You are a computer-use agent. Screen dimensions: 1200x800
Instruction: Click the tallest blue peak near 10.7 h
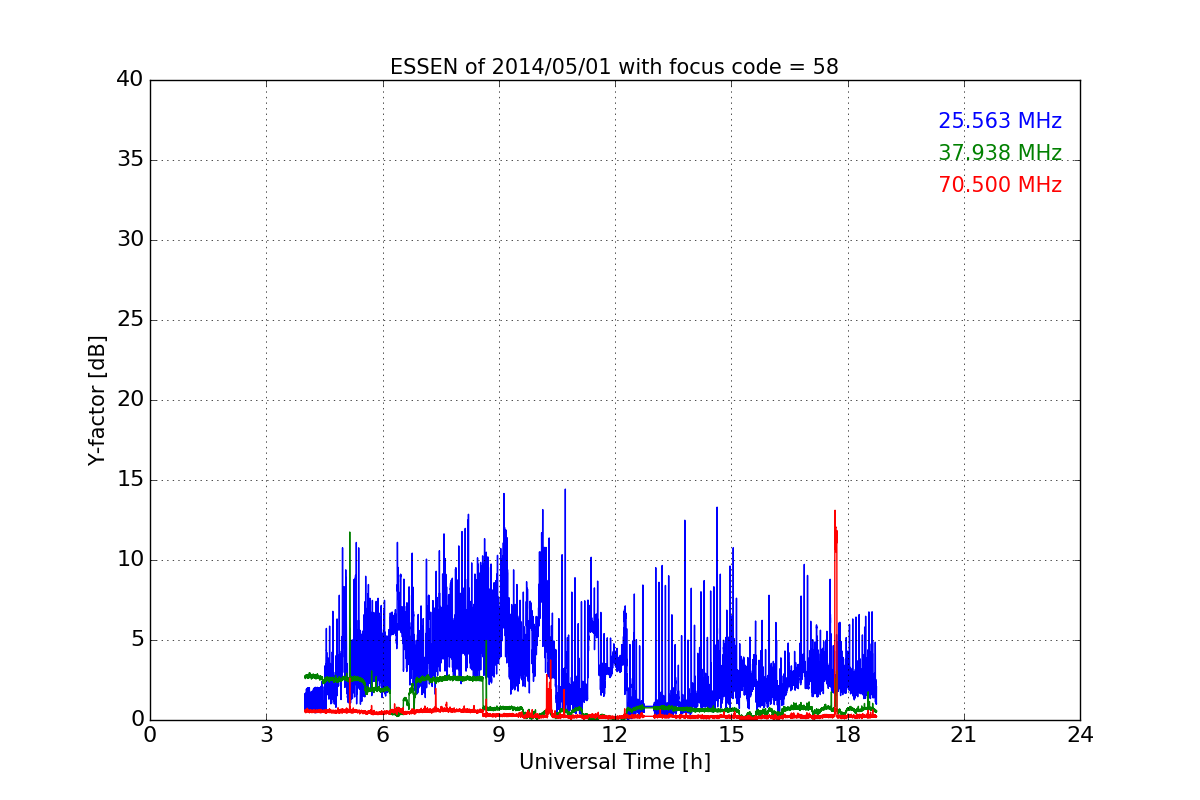[565, 490]
